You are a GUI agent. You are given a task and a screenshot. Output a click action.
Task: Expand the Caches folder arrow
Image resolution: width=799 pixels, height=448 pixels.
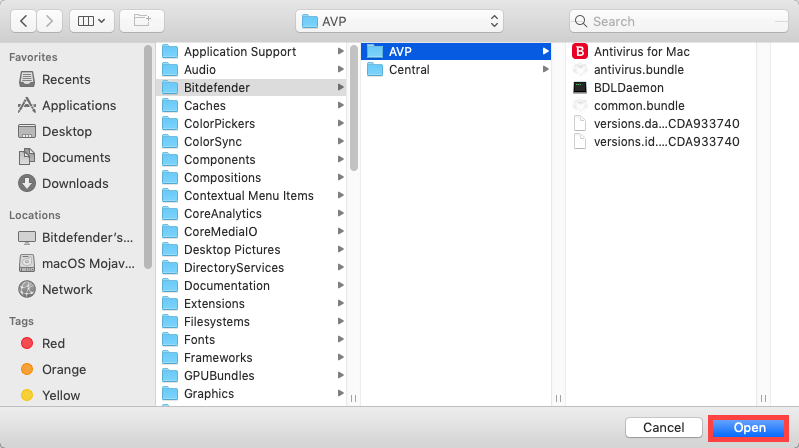[x=340, y=106]
